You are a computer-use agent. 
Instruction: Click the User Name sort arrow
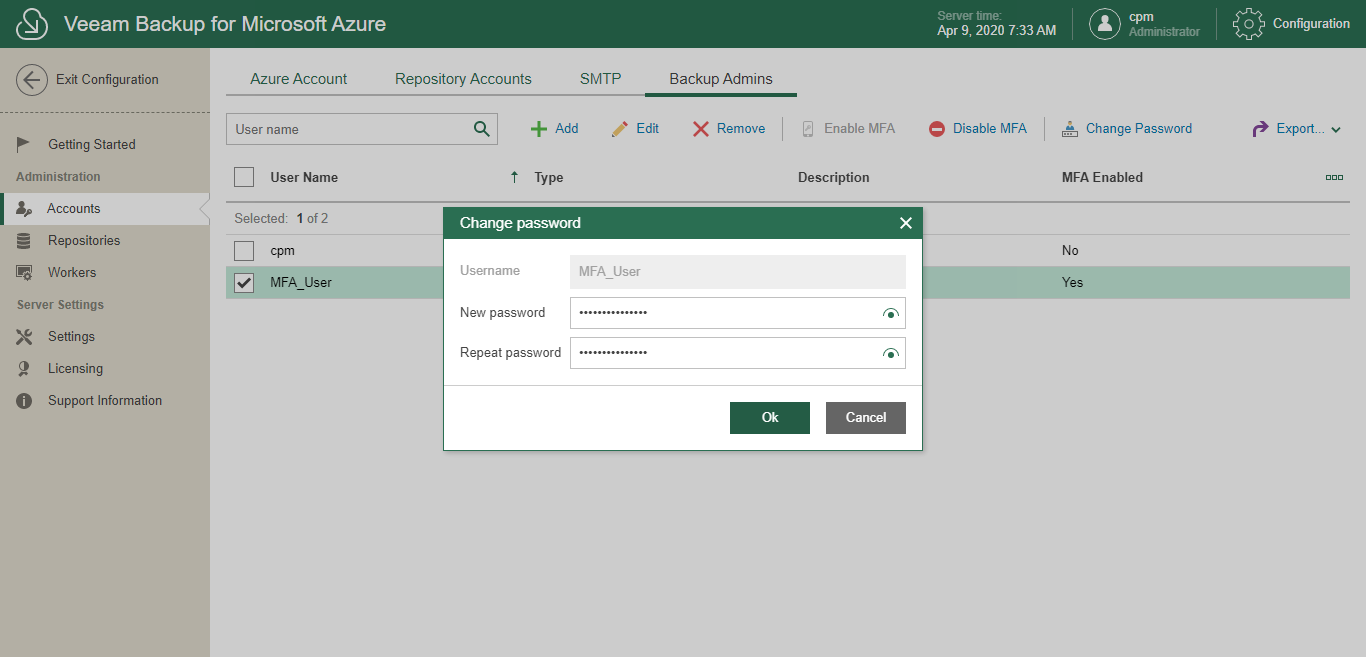[514, 177]
